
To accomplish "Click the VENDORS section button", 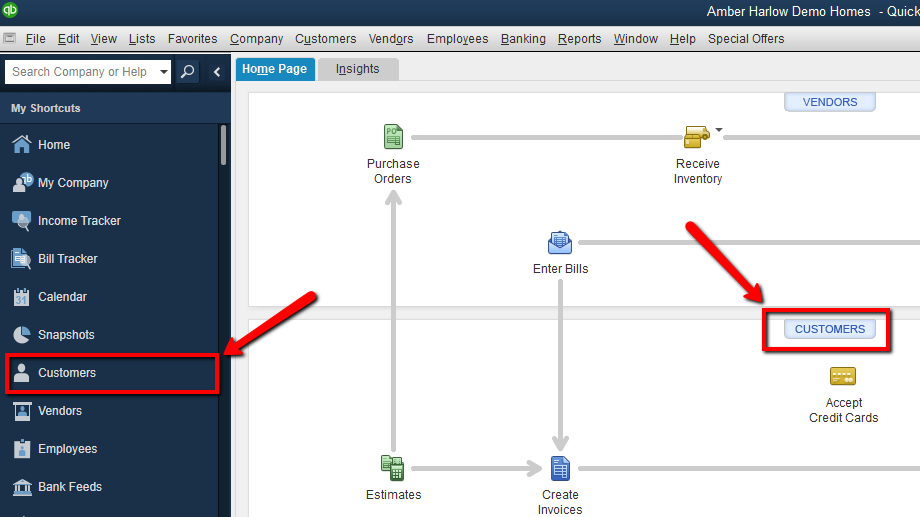I will tap(830, 102).
